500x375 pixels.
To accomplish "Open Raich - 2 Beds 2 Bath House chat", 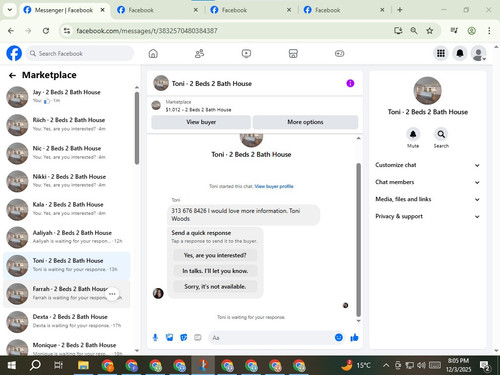I will (67, 125).
